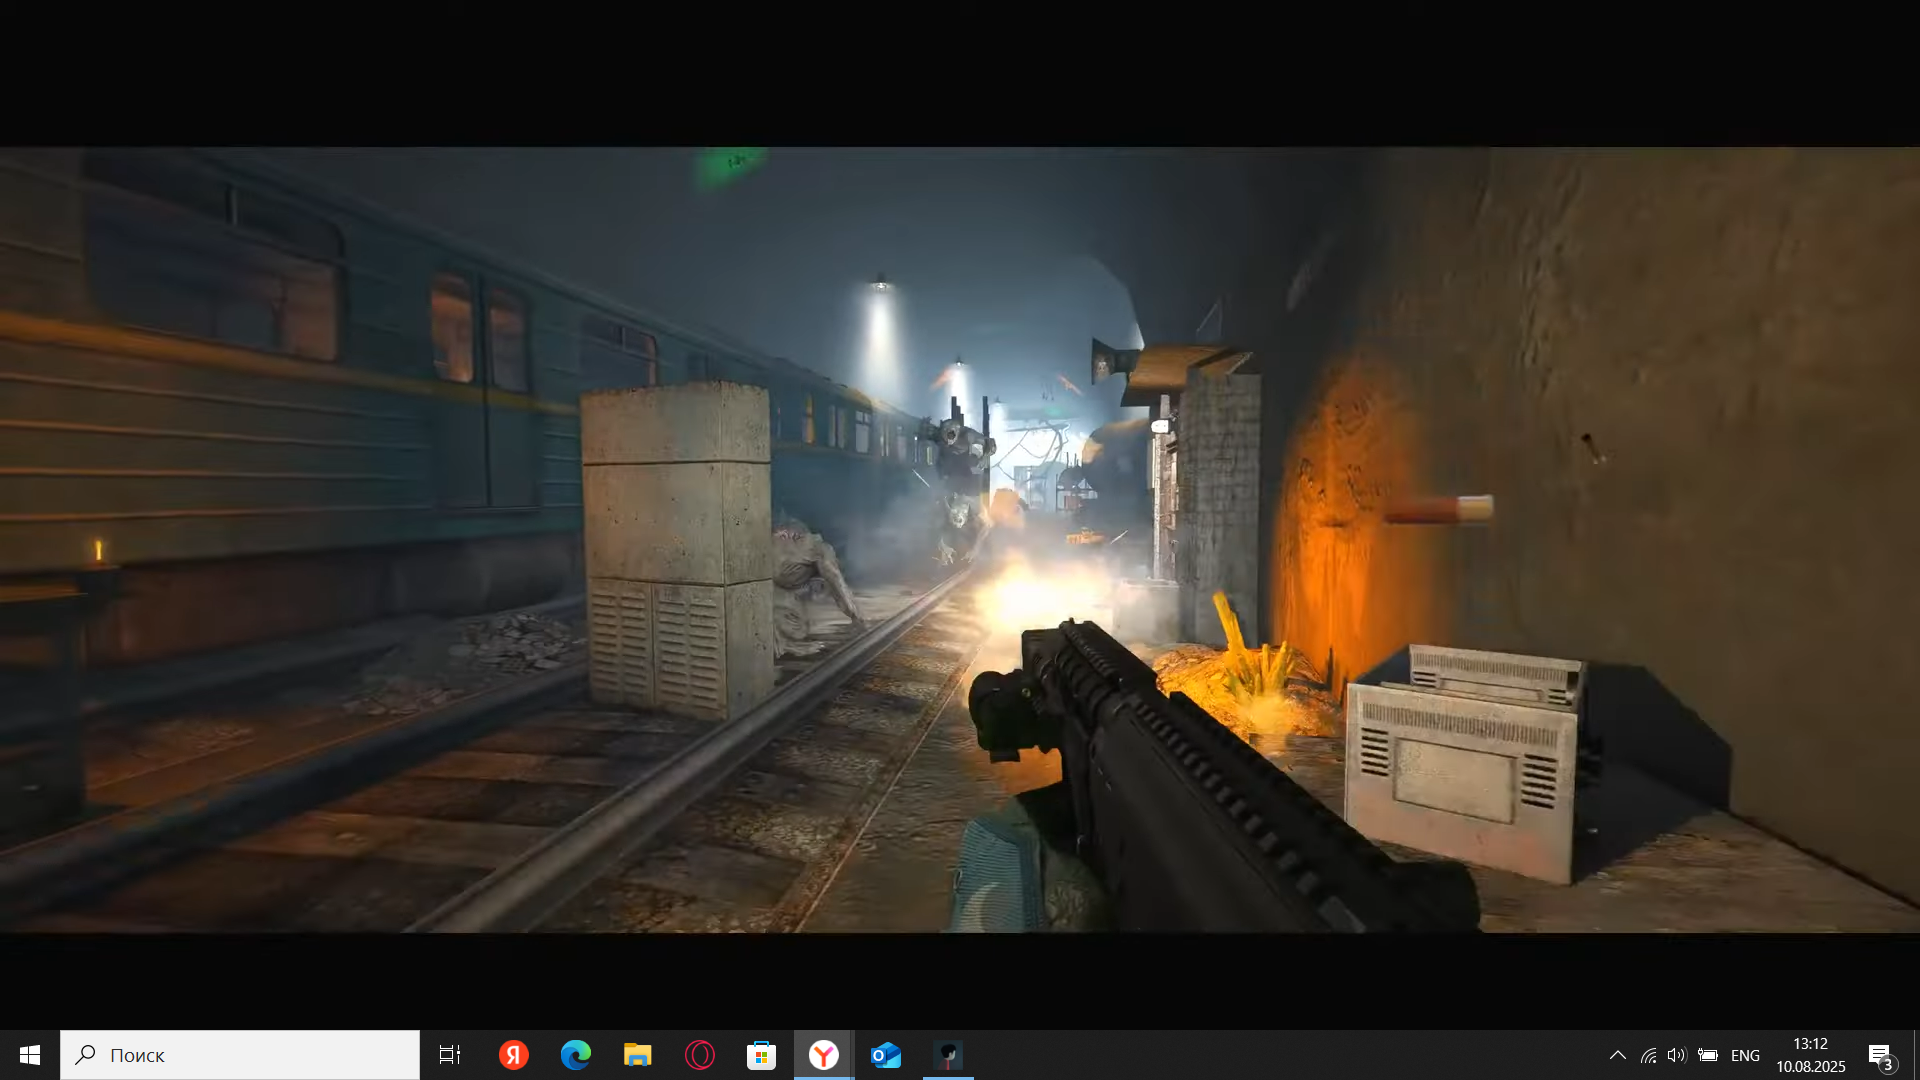1920x1080 pixels.
Task: Expand the hidden tray icons chevron
Action: (x=1617, y=1055)
